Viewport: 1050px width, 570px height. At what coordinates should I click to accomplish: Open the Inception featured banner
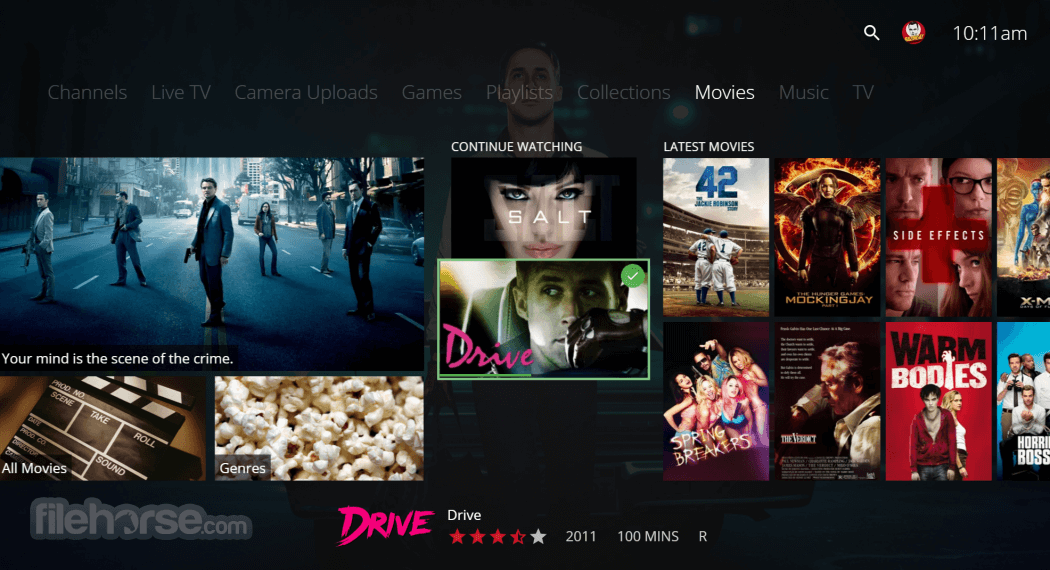212,264
